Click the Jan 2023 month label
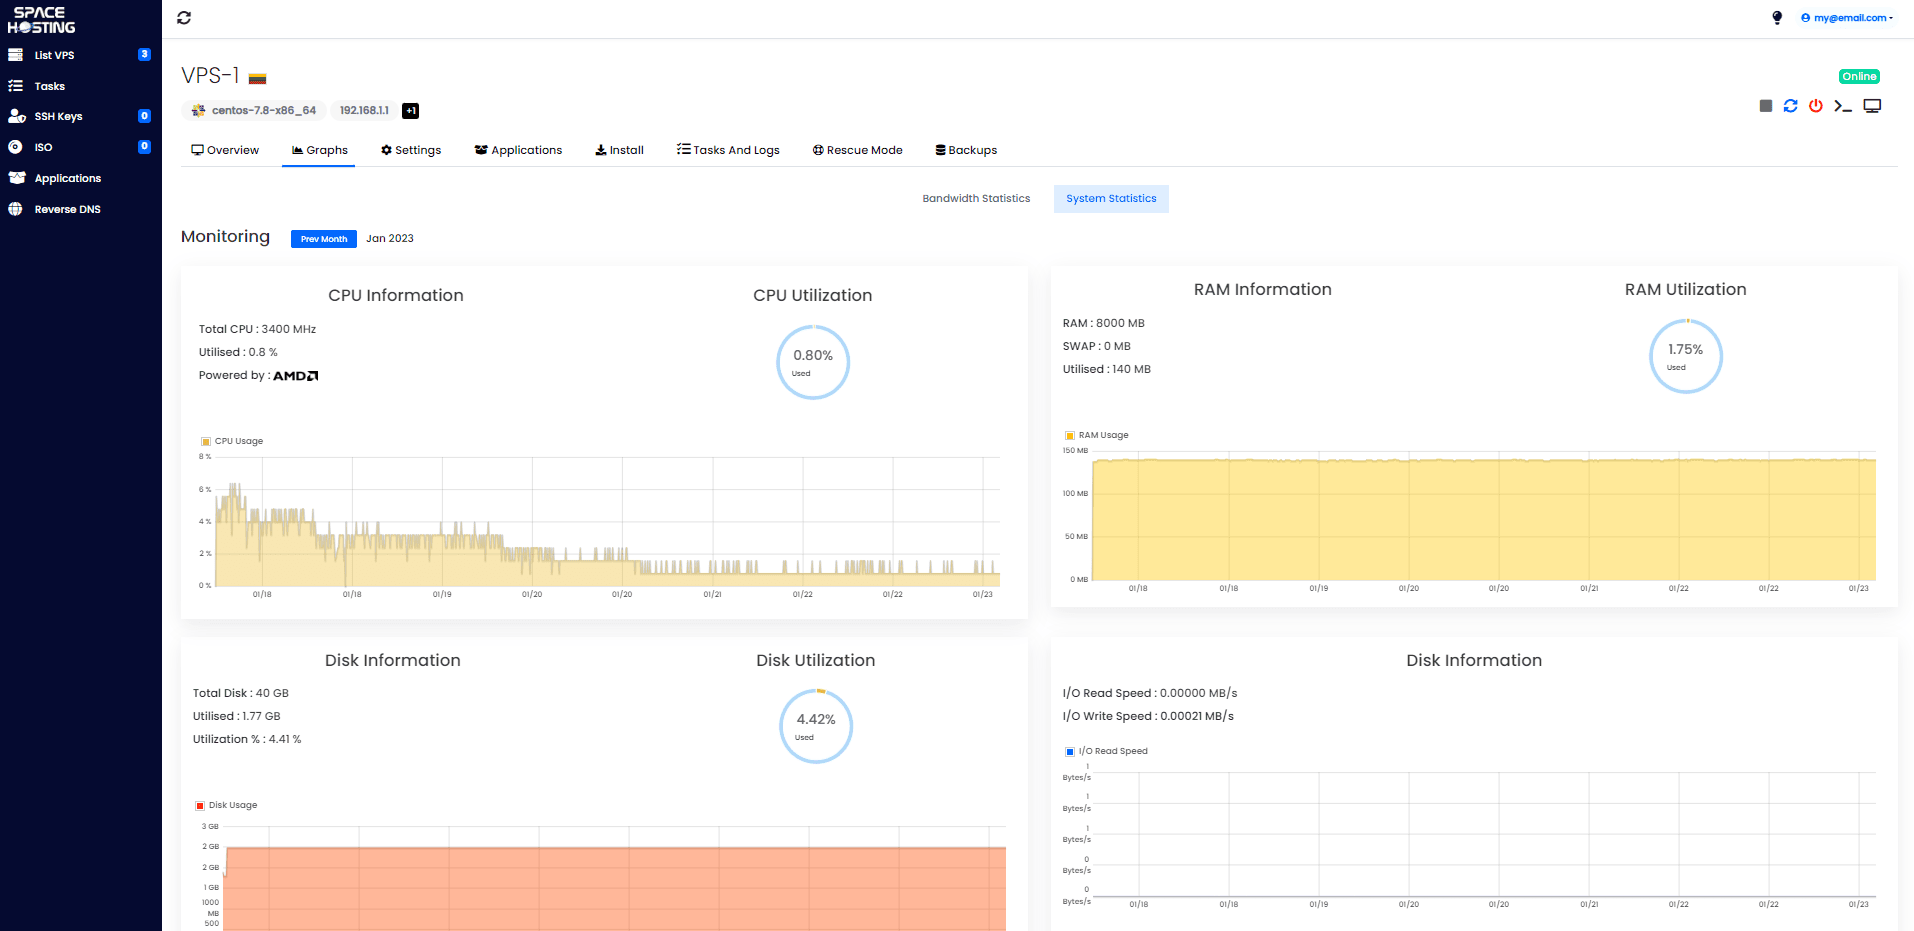Screen dimensions: 1914x931 point(389,239)
